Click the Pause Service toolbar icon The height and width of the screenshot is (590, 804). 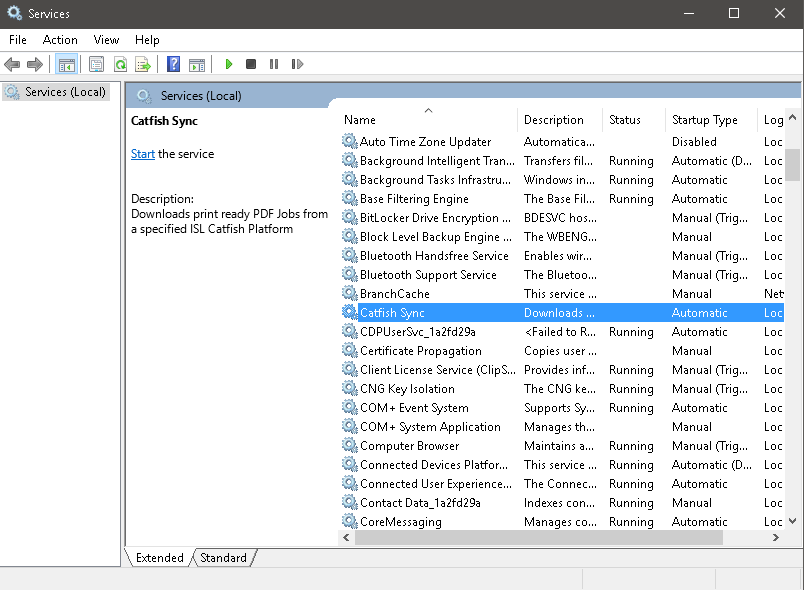click(274, 65)
